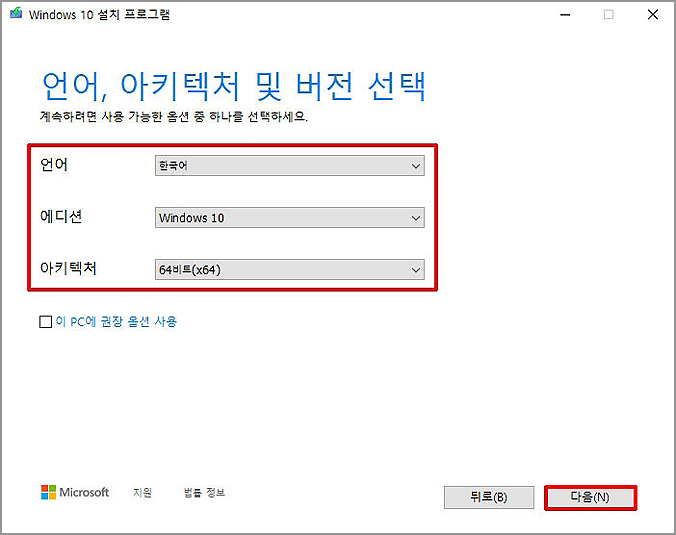Open the 에디션 dropdown showing Windows 10
Viewport: 676px width, 535px height.
(290, 218)
